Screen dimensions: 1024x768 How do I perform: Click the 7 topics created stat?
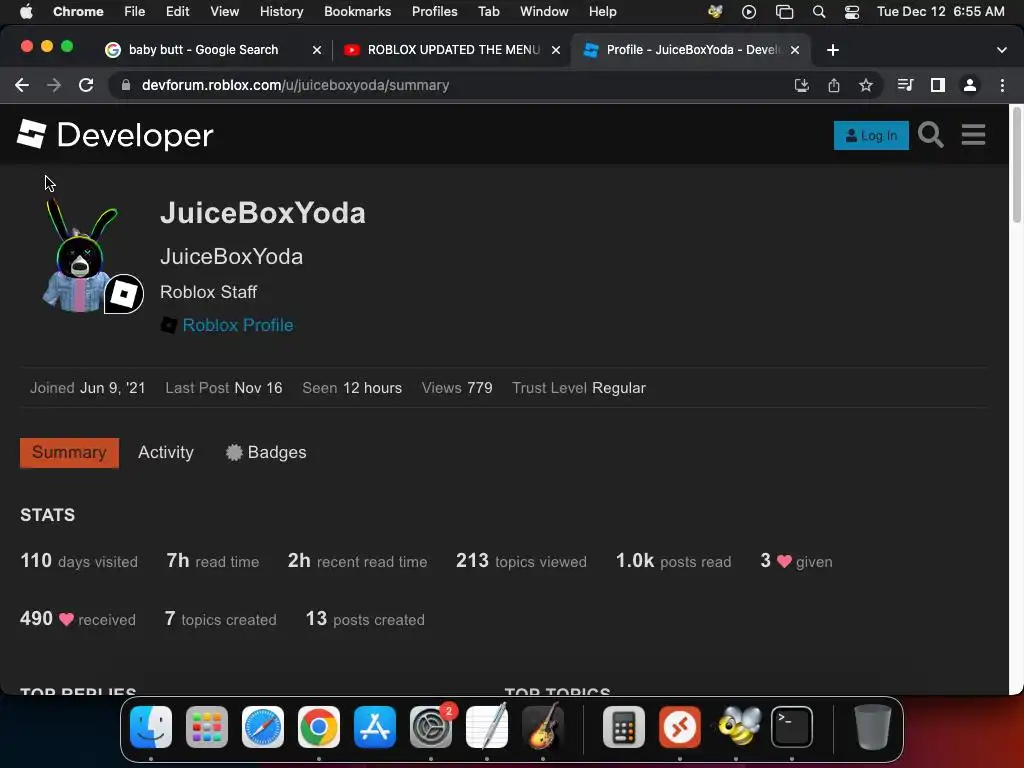click(x=220, y=619)
